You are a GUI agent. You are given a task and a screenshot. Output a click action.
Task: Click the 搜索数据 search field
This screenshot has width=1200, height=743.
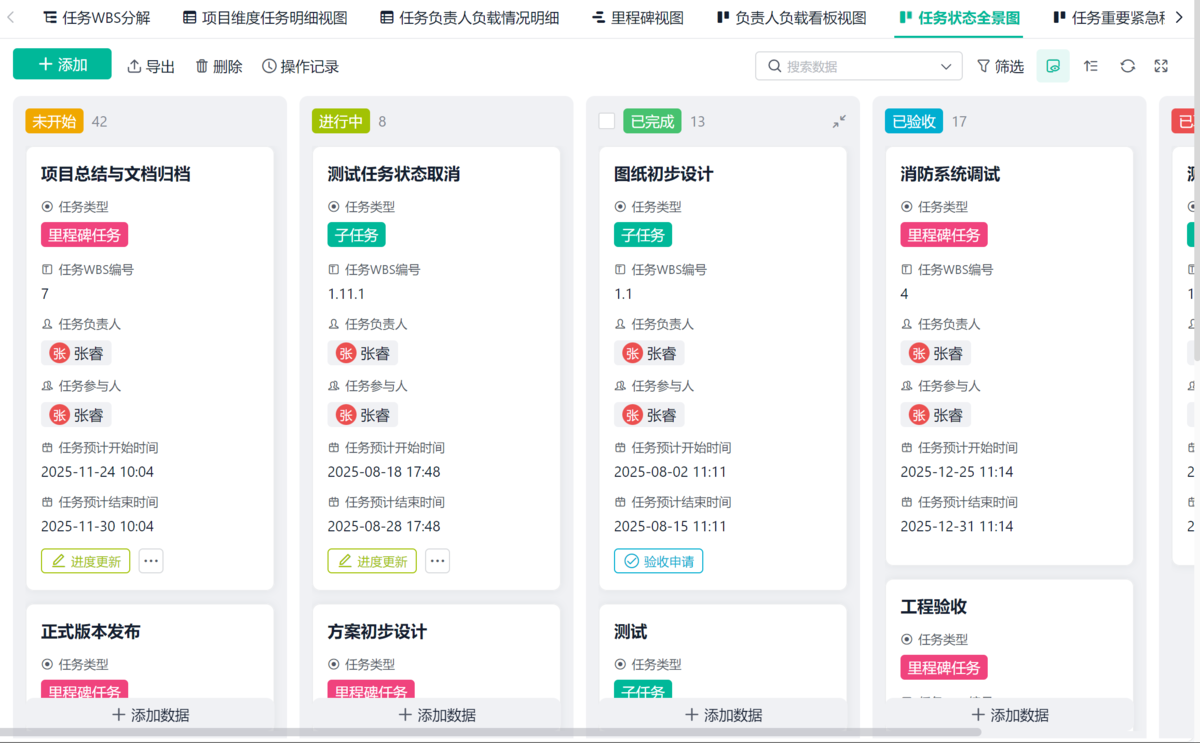(858, 66)
